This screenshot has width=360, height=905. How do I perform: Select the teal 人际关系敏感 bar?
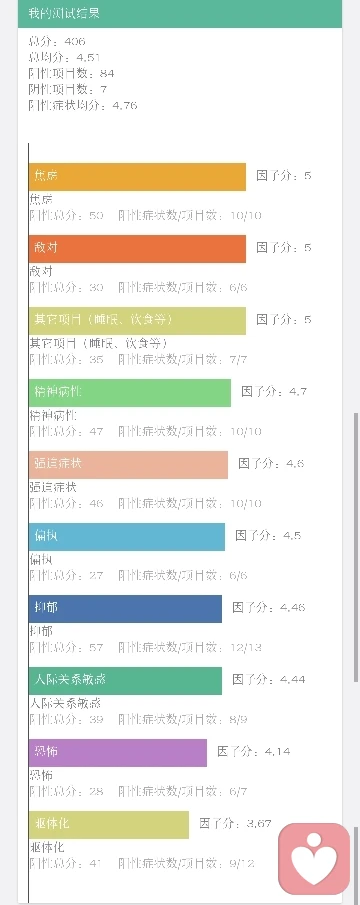[125, 681]
